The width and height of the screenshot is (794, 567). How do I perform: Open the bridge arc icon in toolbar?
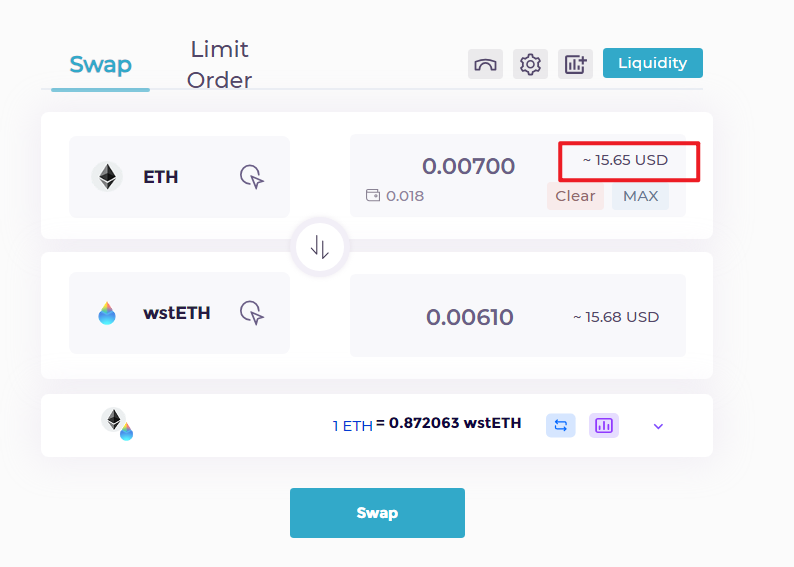tap(485, 64)
